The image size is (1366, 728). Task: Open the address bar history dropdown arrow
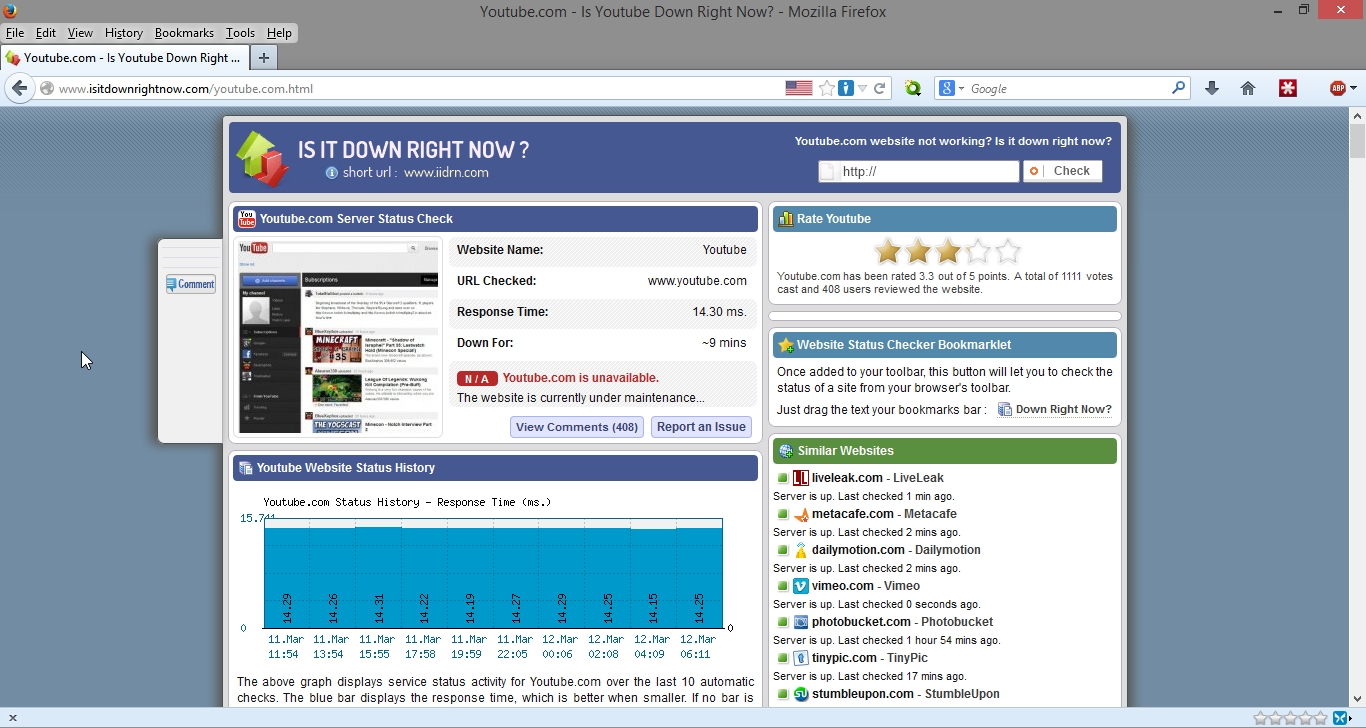click(x=862, y=89)
